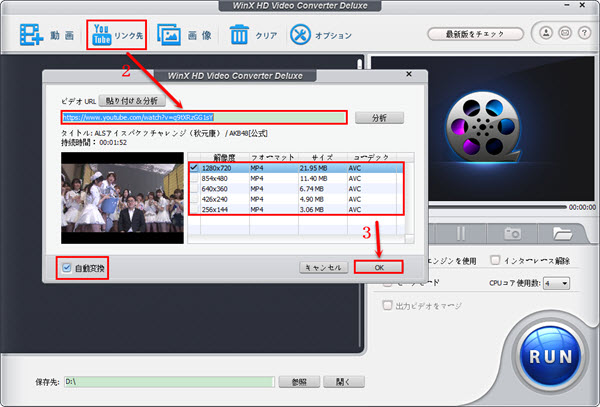This screenshot has width=600, height=407.
Task: Open help via question mark icon
Action: click(x=584, y=33)
